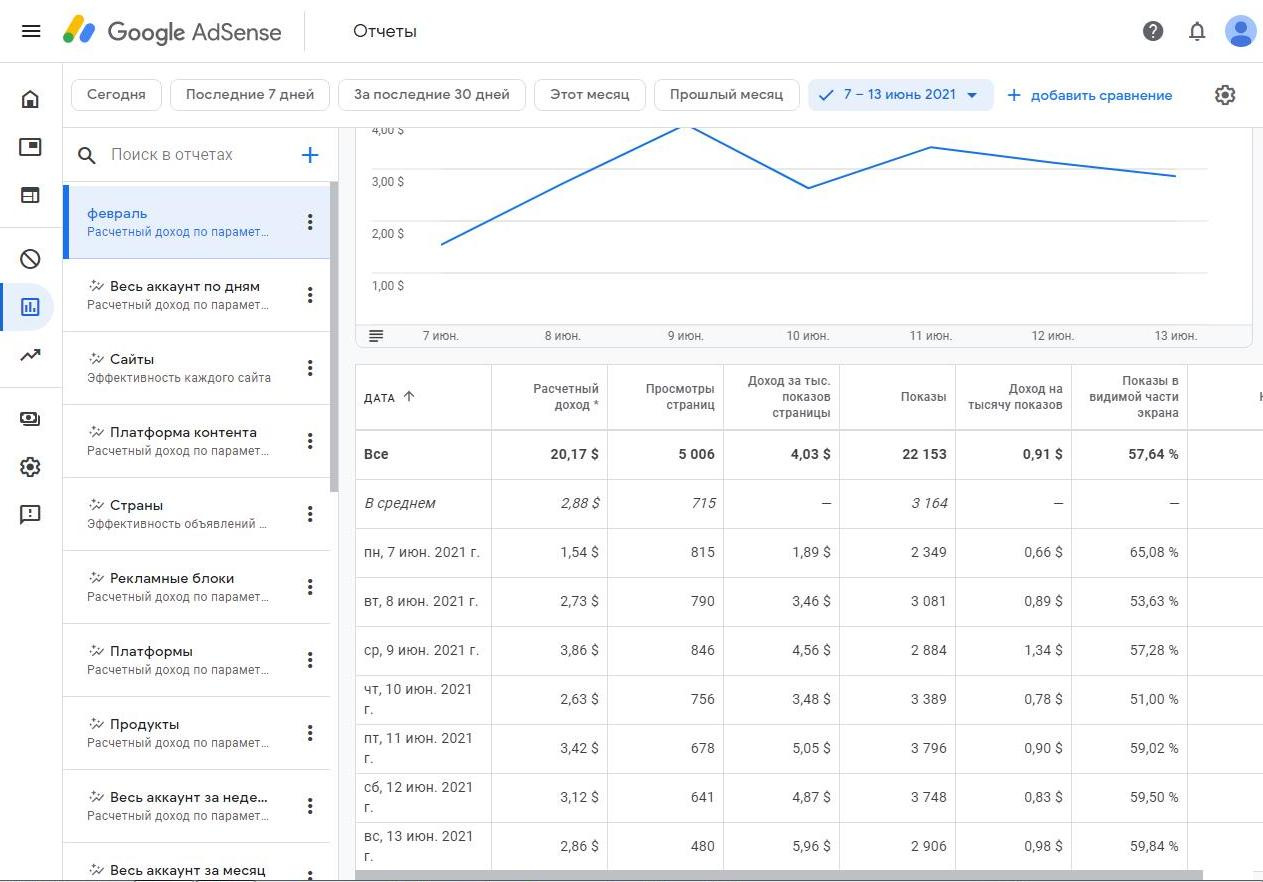Select the Последние 7 дней date filter

point(250,95)
